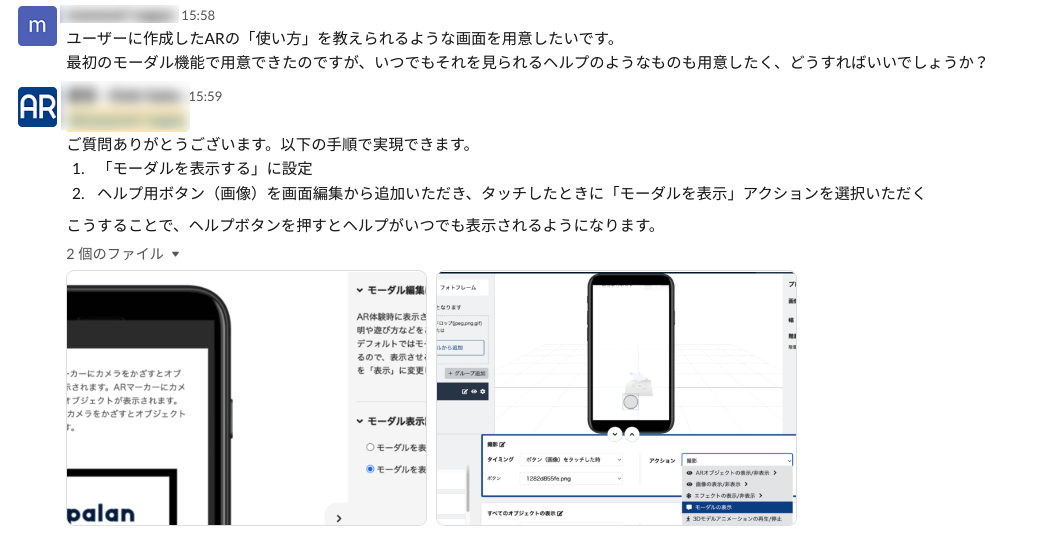Viewport: 1055px width, 540px height.
Task: Choose the highlighted モーダルの表示 entry
Action: pyautogui.click(x=737, y=507)
